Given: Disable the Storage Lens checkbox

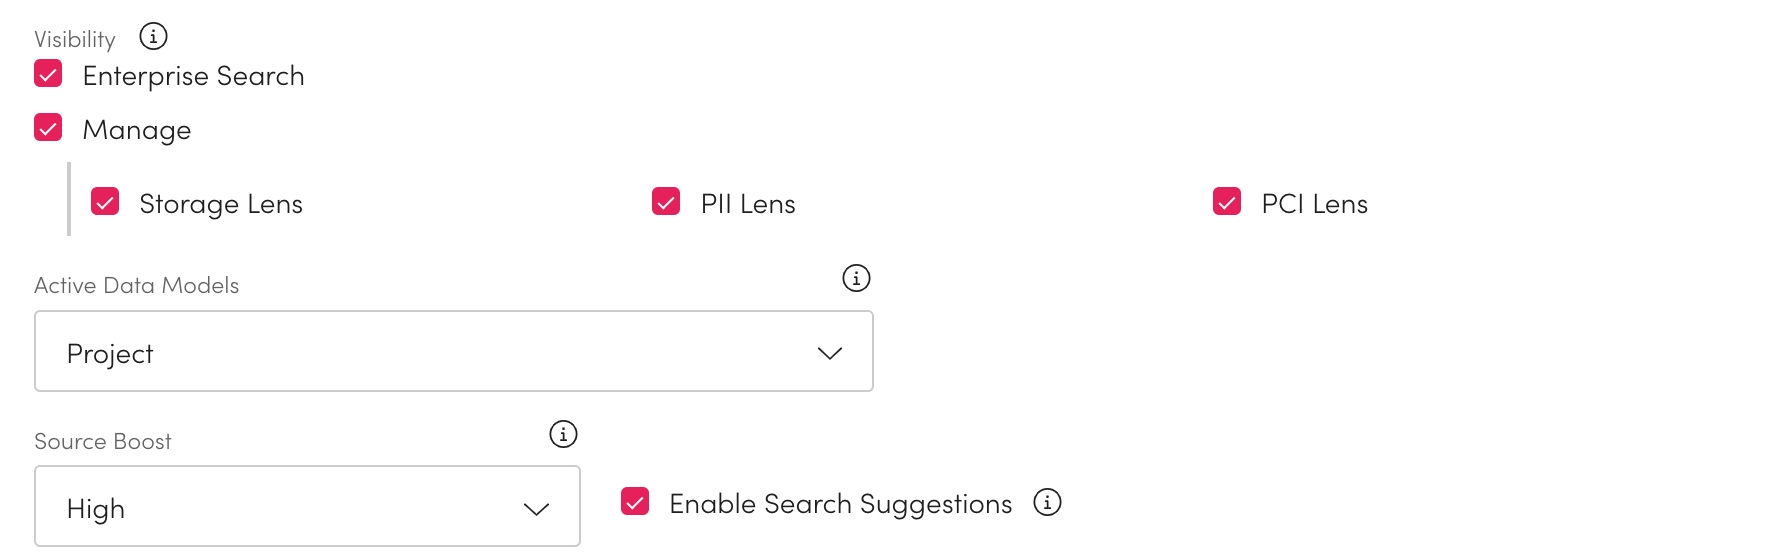Looking at the screenshot, I should coord(105,202).
